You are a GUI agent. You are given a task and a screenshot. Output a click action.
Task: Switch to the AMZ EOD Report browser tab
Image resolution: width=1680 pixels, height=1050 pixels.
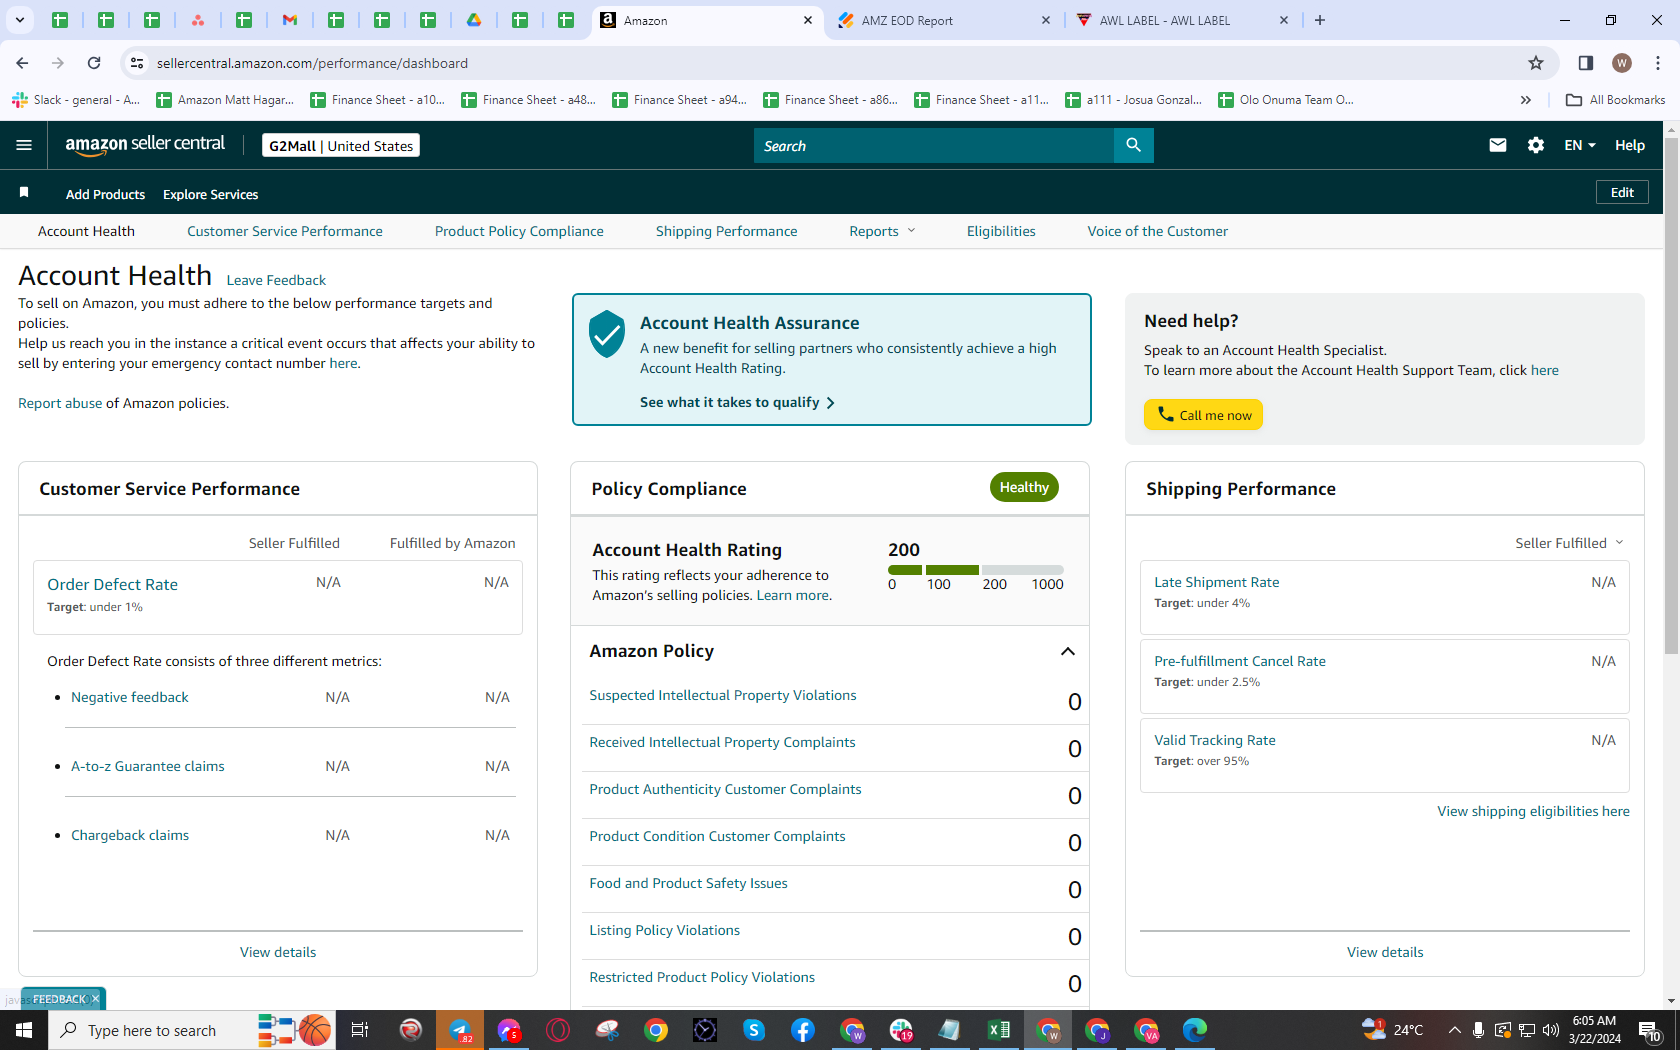click(x=944, y=20)
